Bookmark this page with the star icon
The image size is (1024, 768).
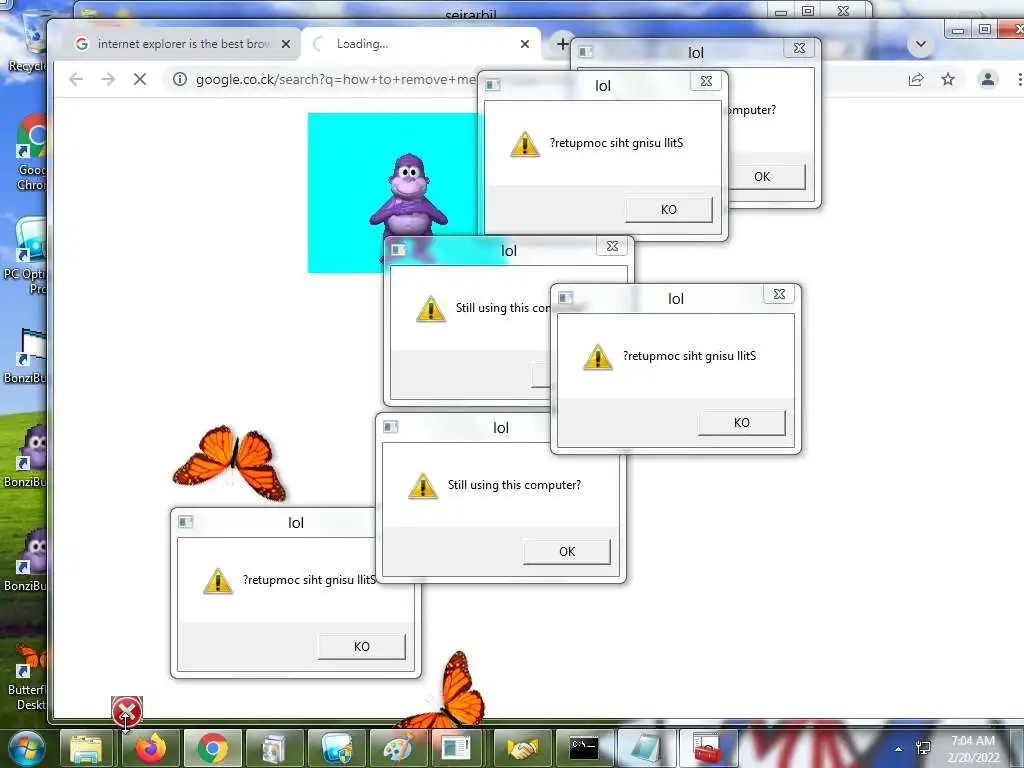pos(948,80)
